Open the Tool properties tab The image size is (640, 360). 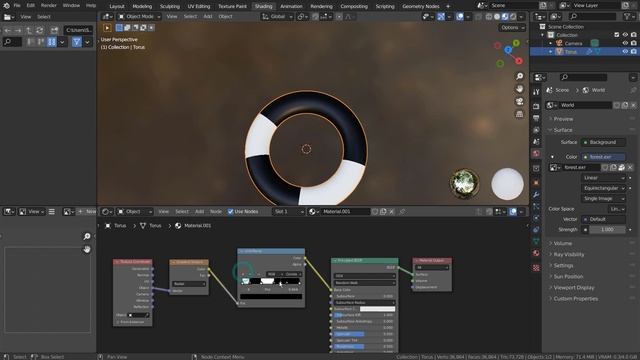536,92
